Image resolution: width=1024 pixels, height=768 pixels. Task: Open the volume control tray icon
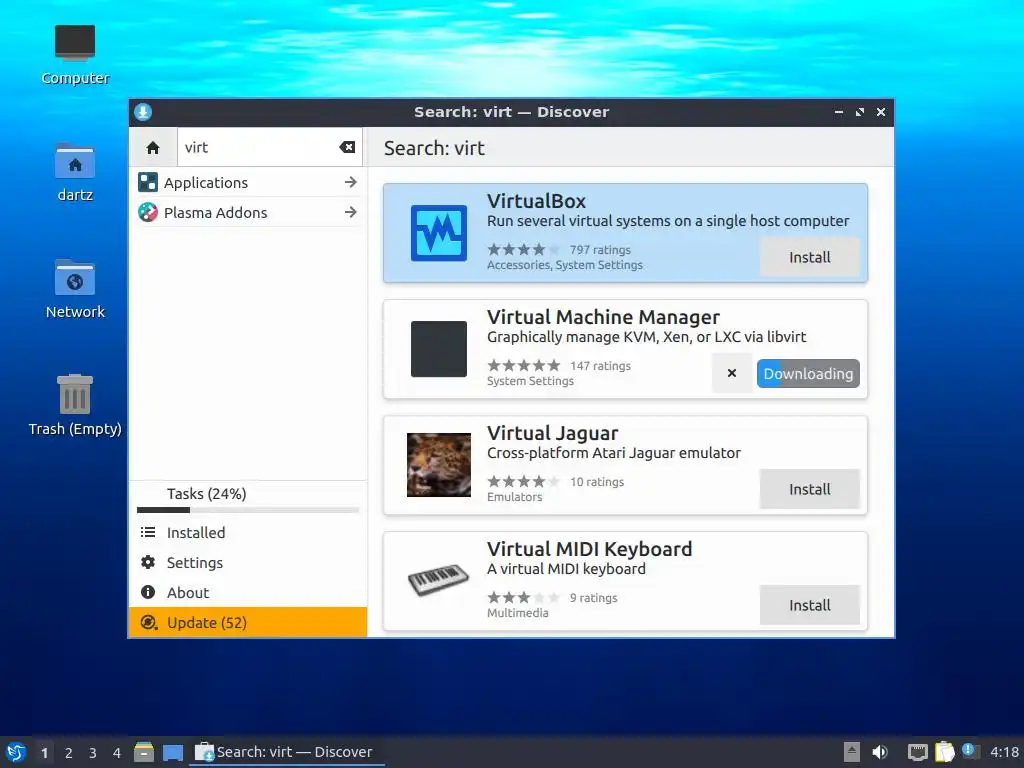[880, 752]
